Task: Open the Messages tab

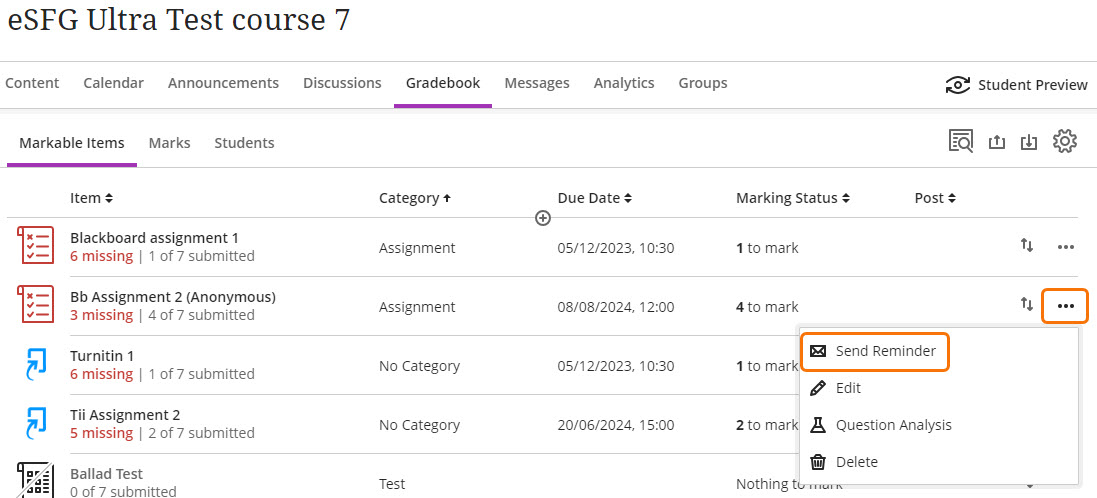Action: (537, 83)
